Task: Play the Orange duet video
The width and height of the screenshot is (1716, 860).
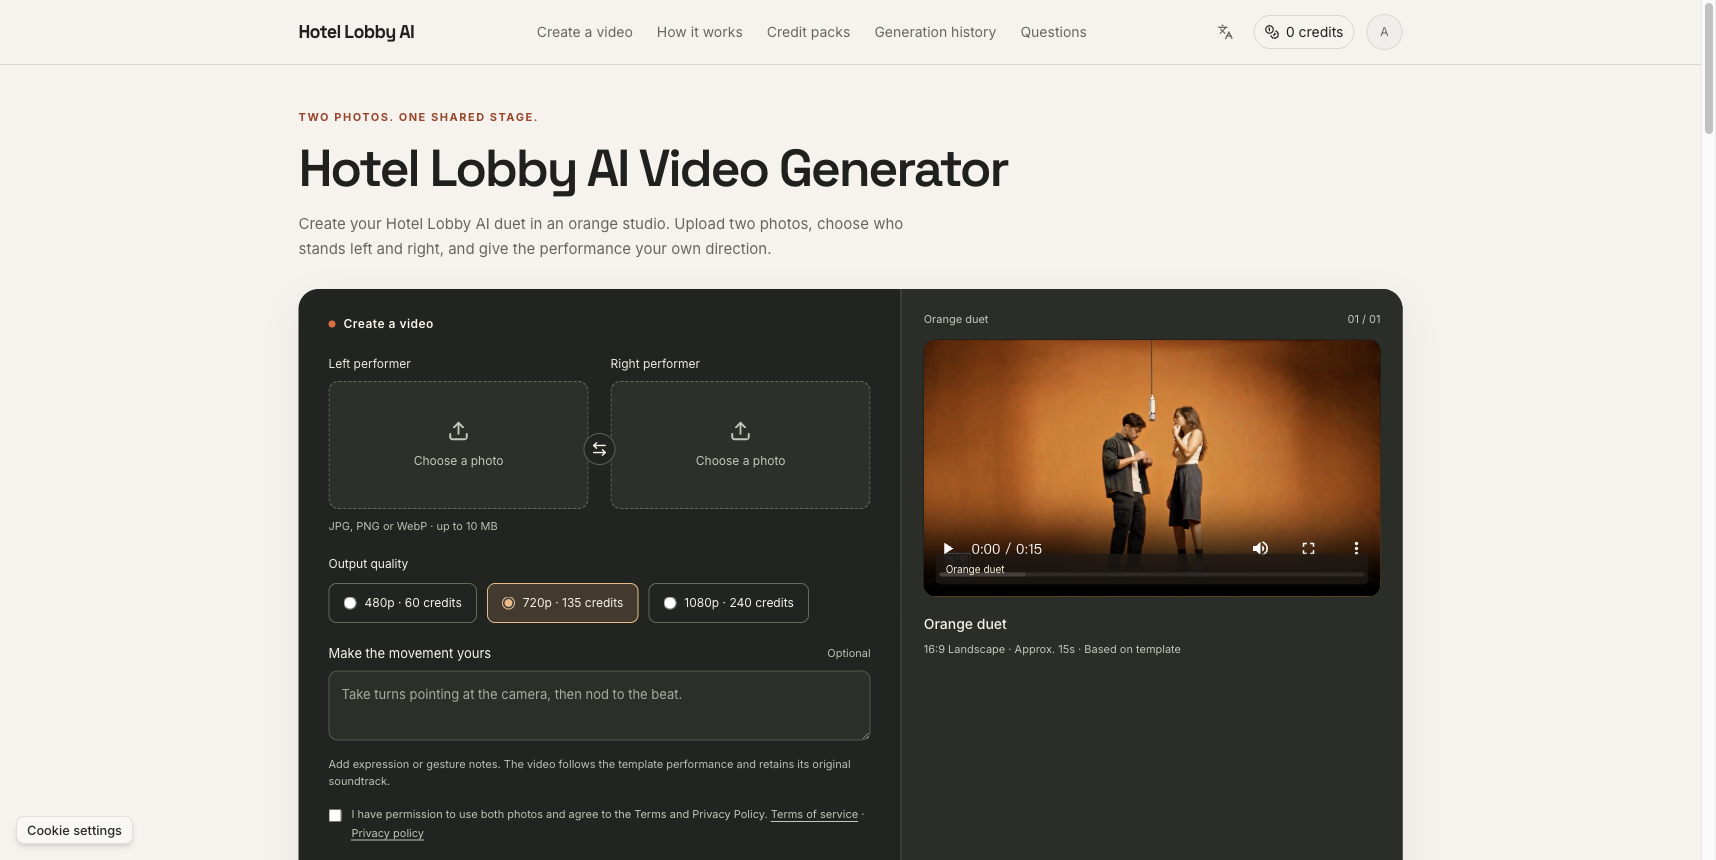Action: pos(948,548)
